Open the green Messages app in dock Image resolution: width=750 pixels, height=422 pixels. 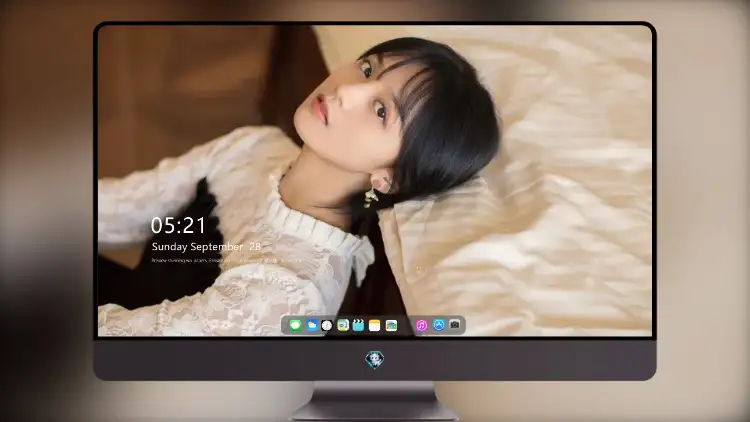tap(295, 325)
